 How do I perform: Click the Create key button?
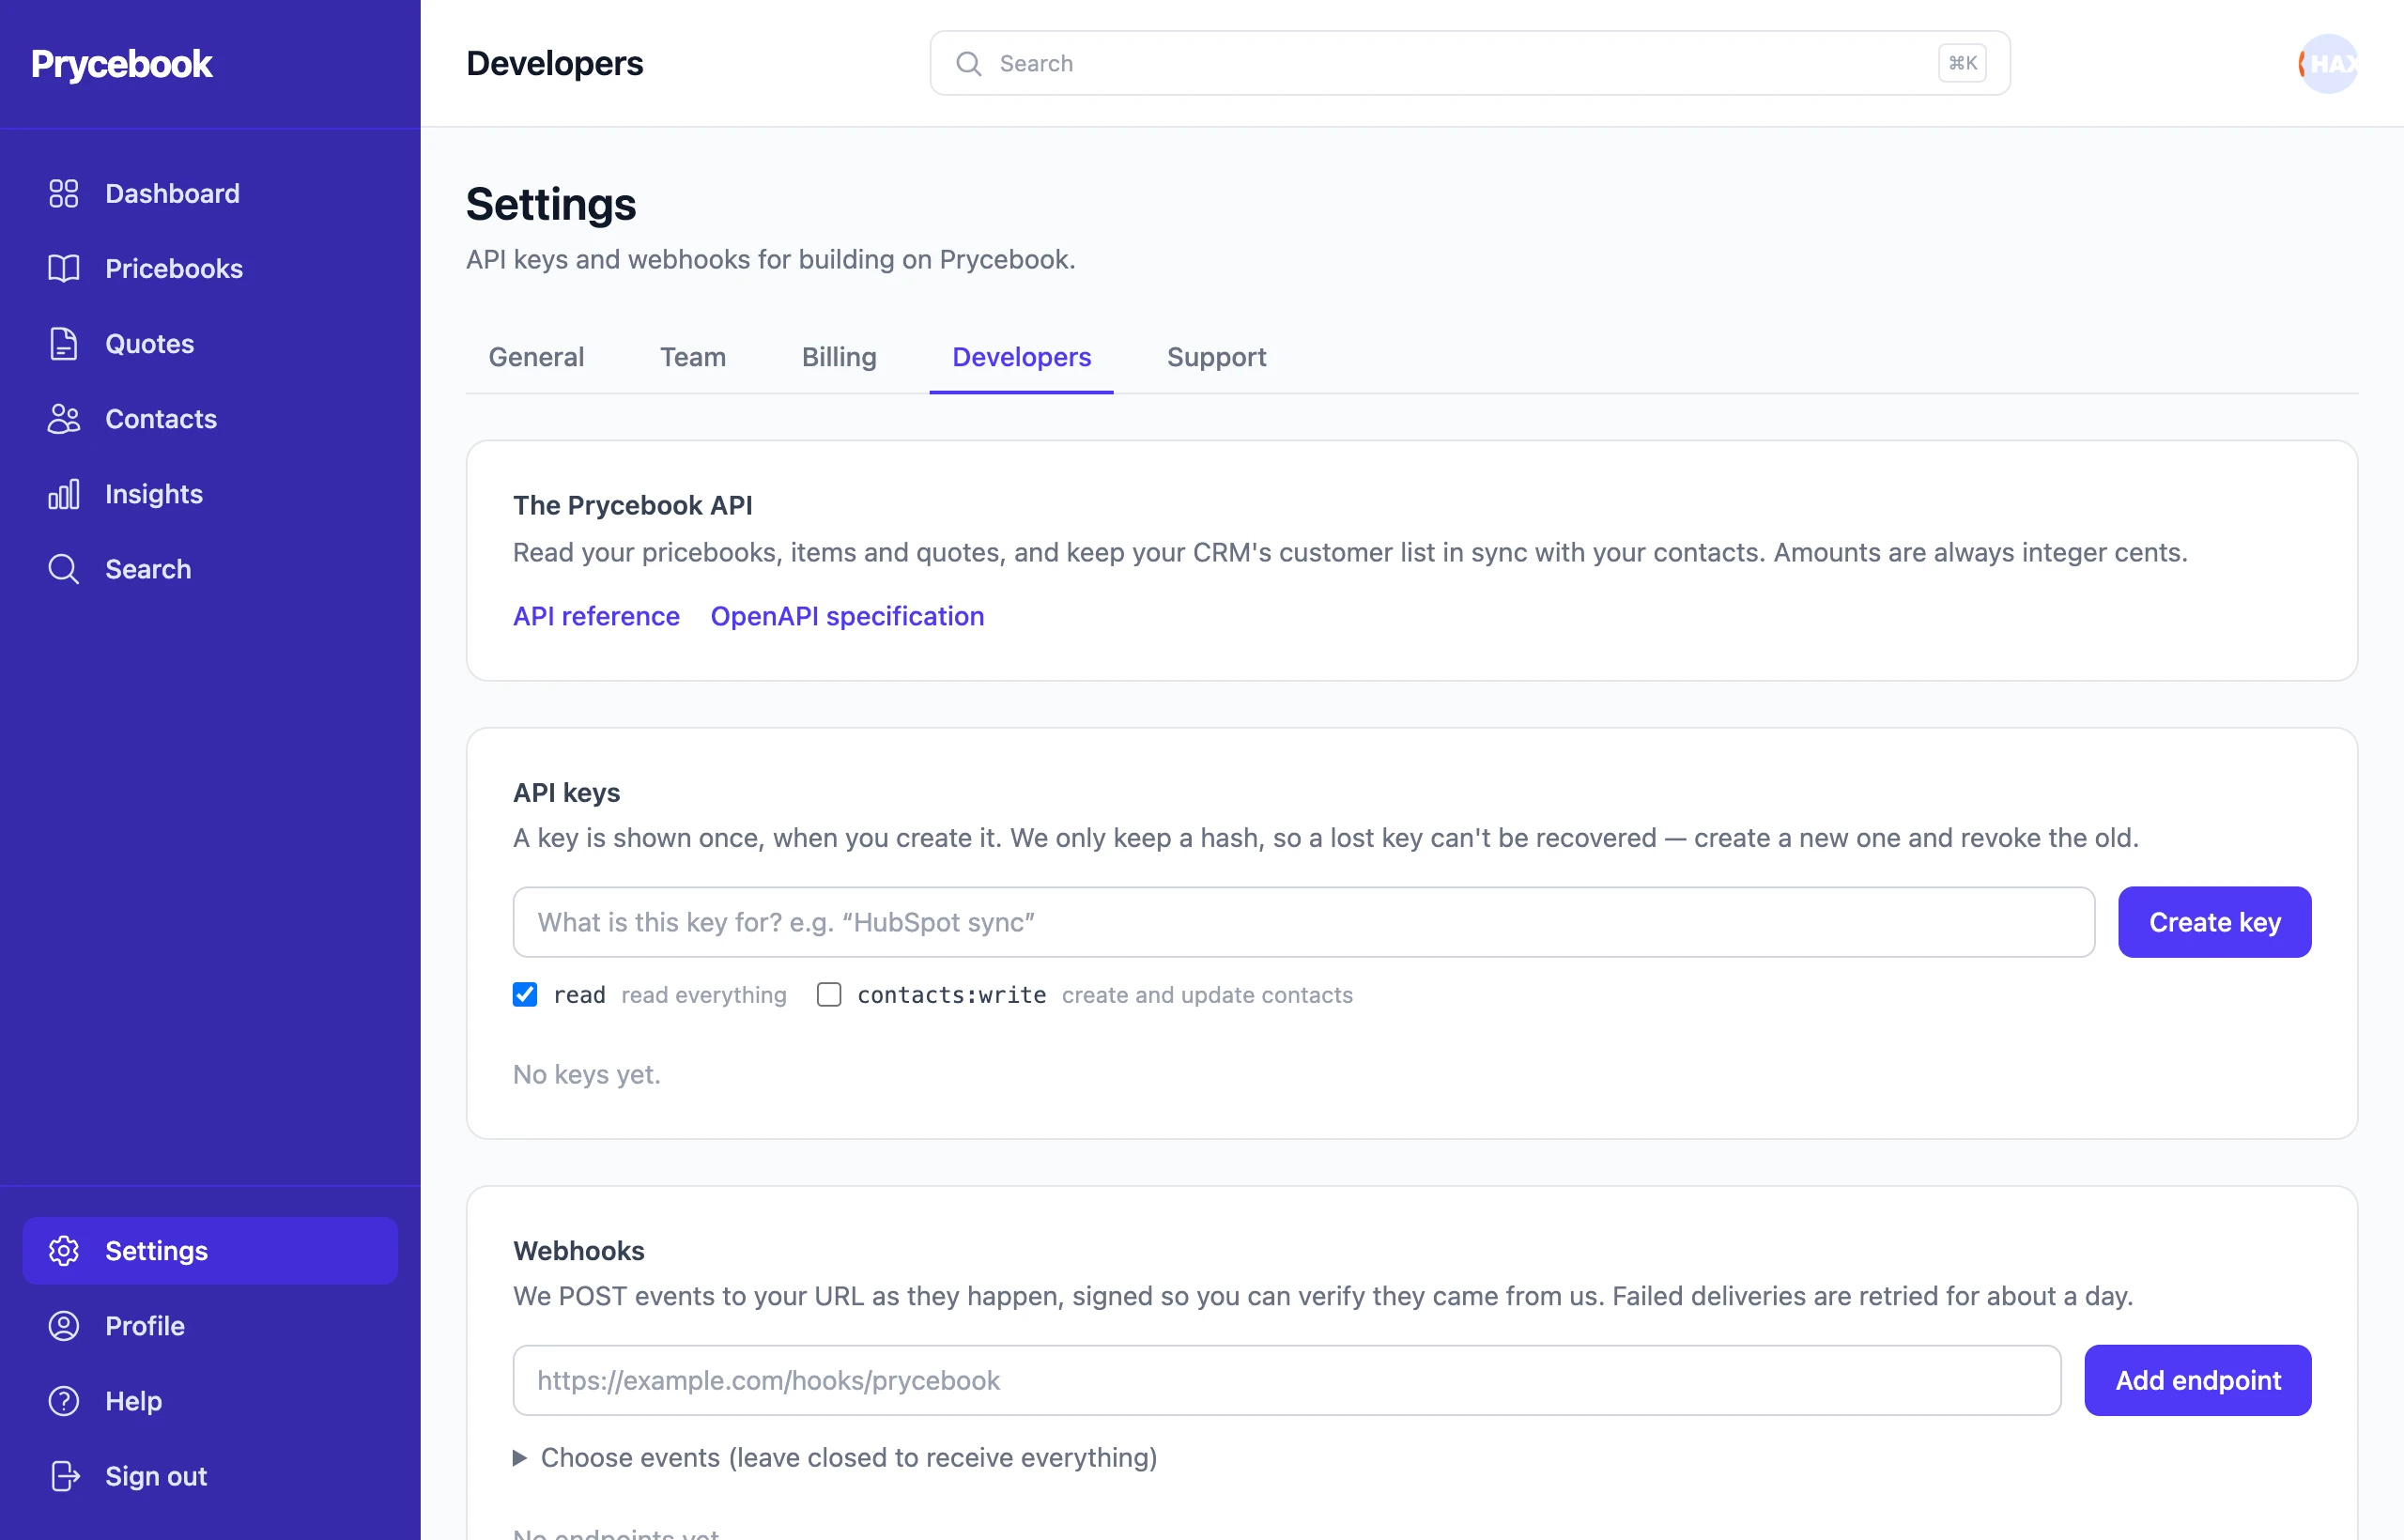point(2214,921)
